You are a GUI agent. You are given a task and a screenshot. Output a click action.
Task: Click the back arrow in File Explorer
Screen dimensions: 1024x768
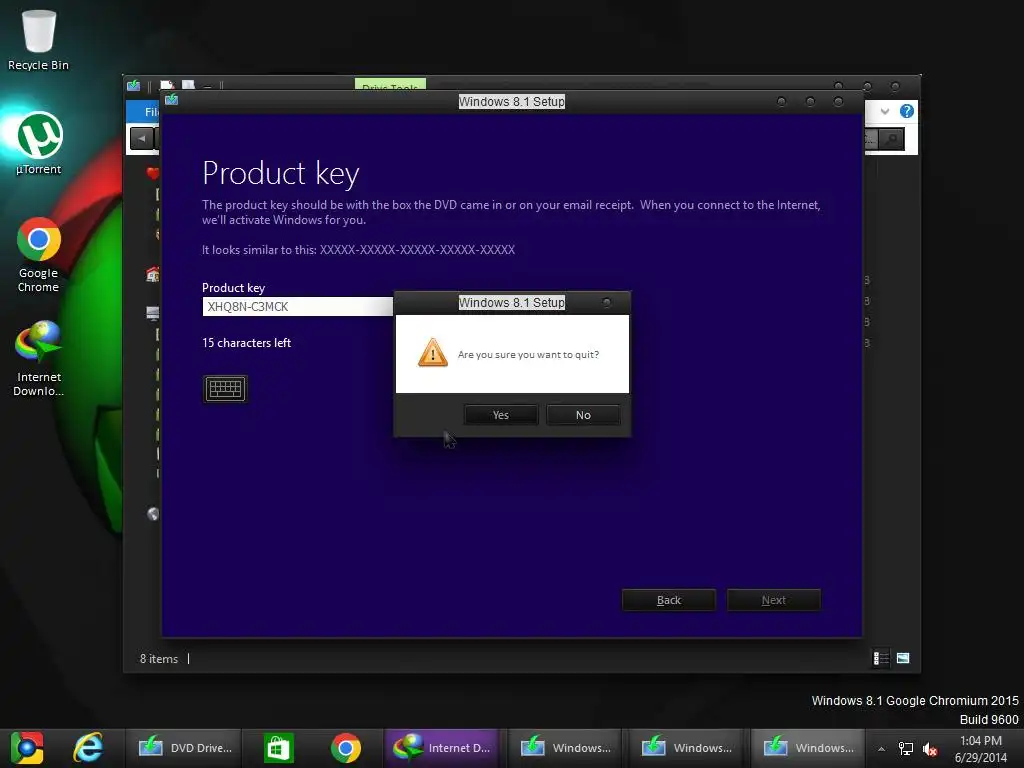coord(142,138)
